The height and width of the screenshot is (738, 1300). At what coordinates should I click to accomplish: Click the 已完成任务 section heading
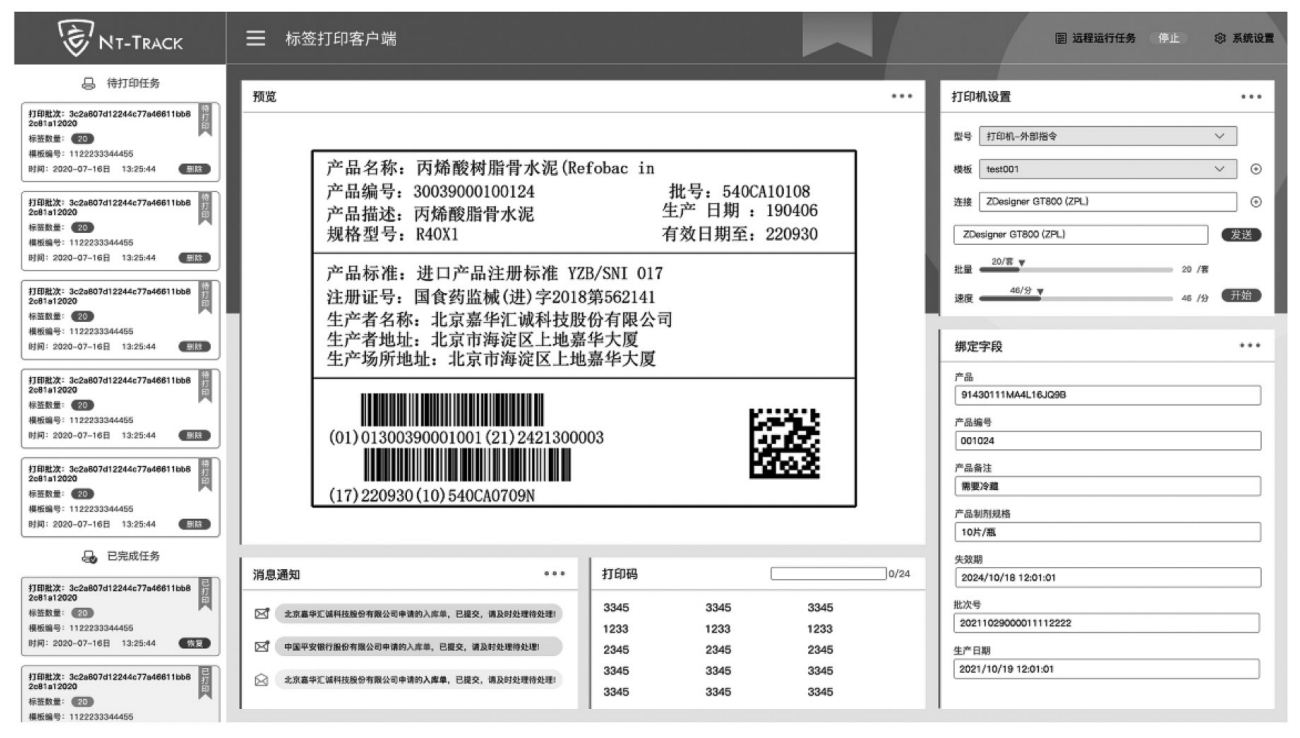point(133,556)
